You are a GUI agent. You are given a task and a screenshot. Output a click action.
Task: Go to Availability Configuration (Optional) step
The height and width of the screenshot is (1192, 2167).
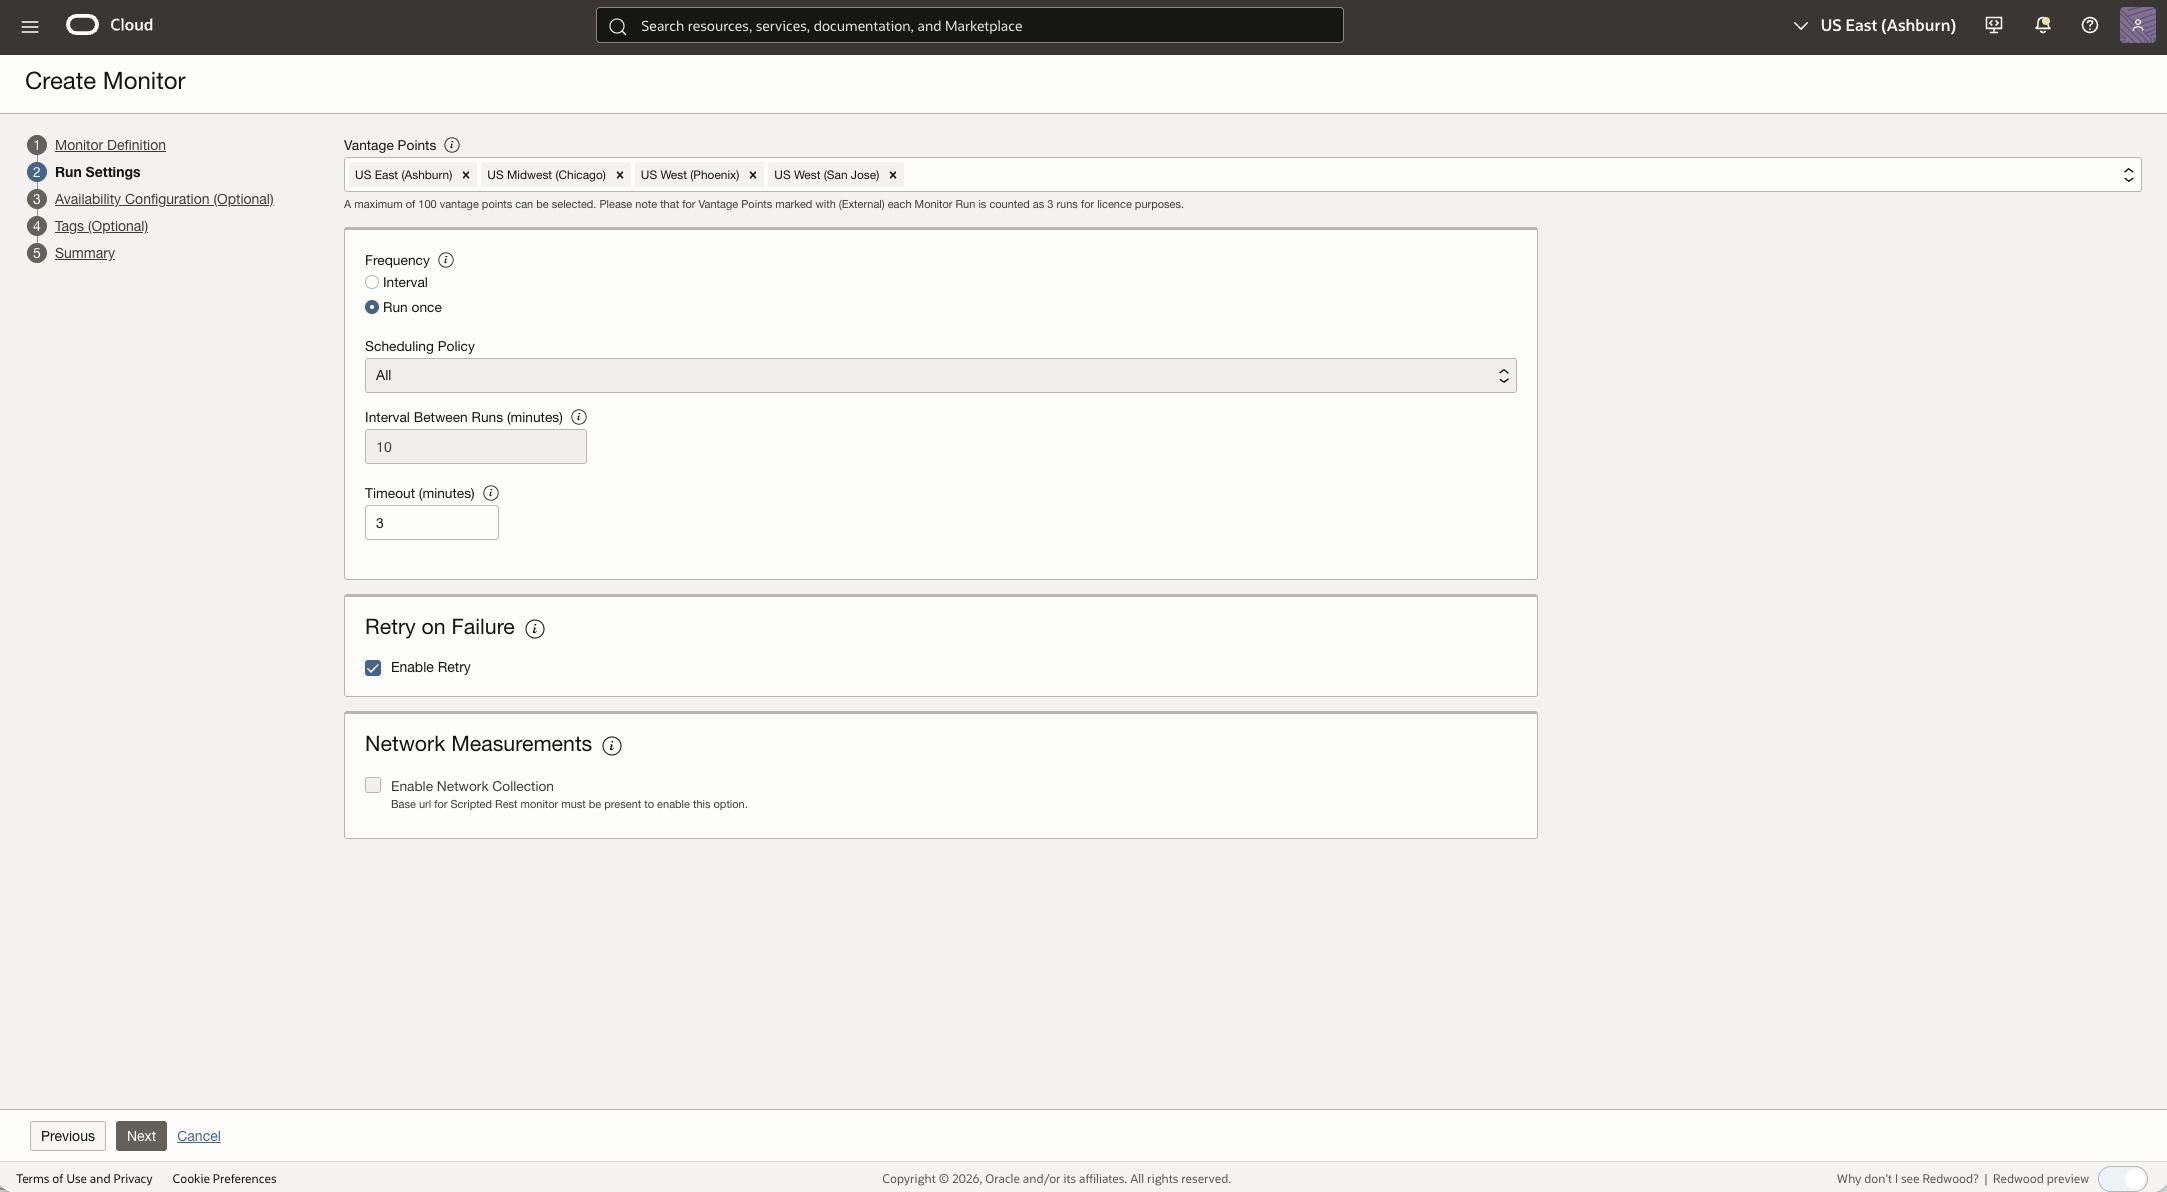click(x=164, y=199)
